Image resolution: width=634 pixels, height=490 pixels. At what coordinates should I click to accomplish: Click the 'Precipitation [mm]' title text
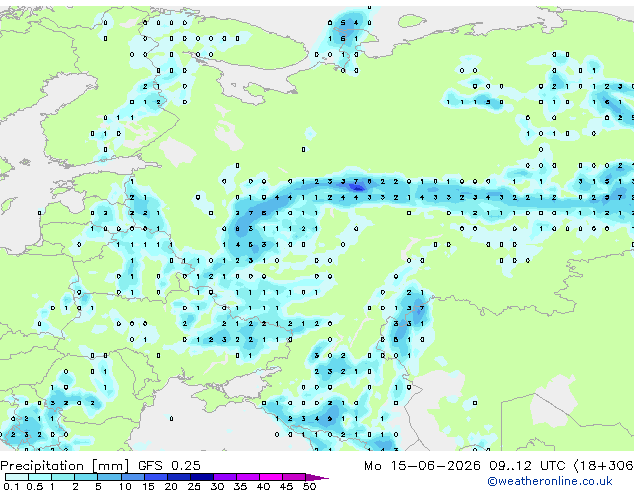pos(65,466)
